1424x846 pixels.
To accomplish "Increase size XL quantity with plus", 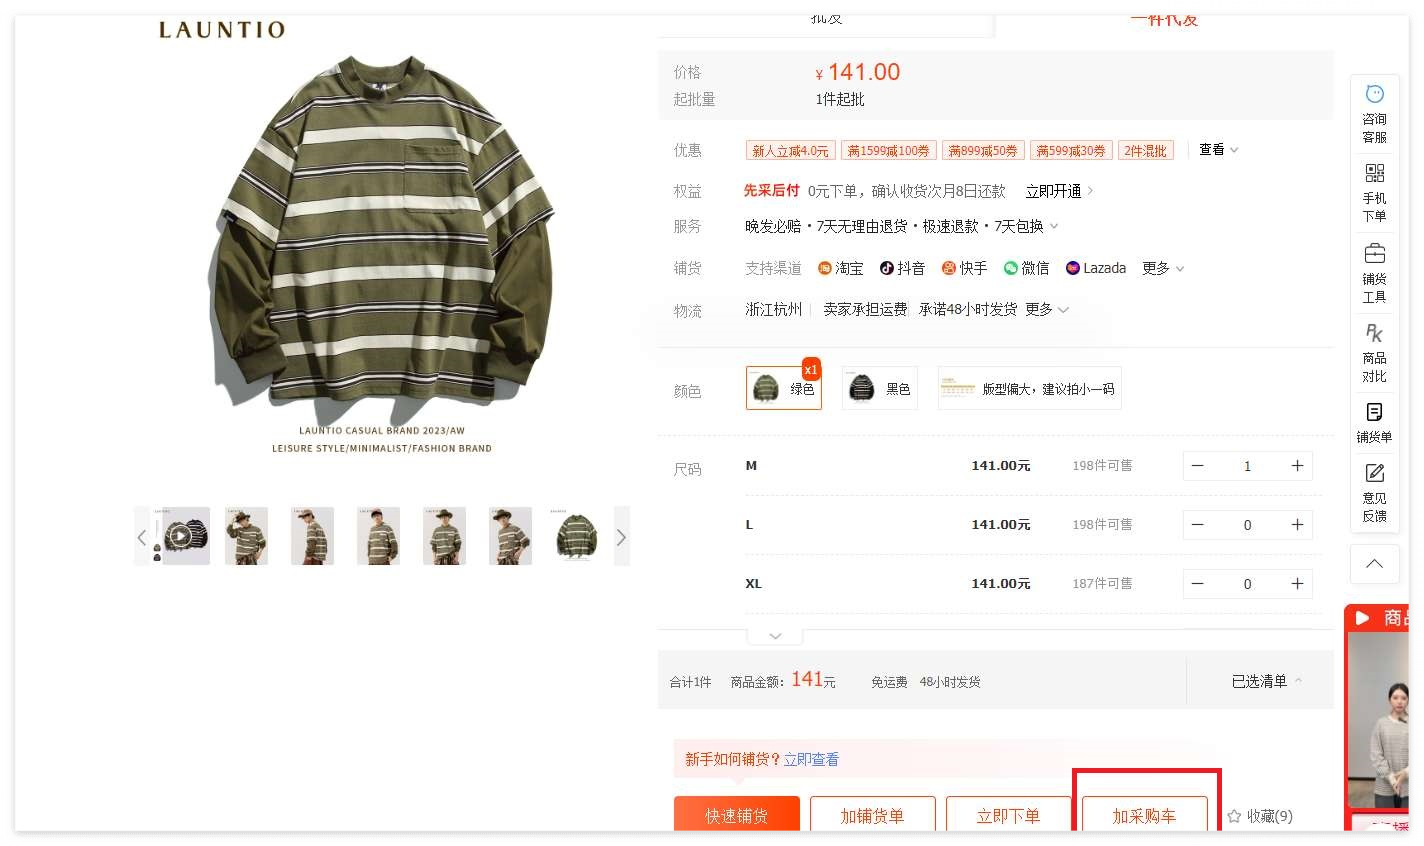I will tap(1297, 584).
